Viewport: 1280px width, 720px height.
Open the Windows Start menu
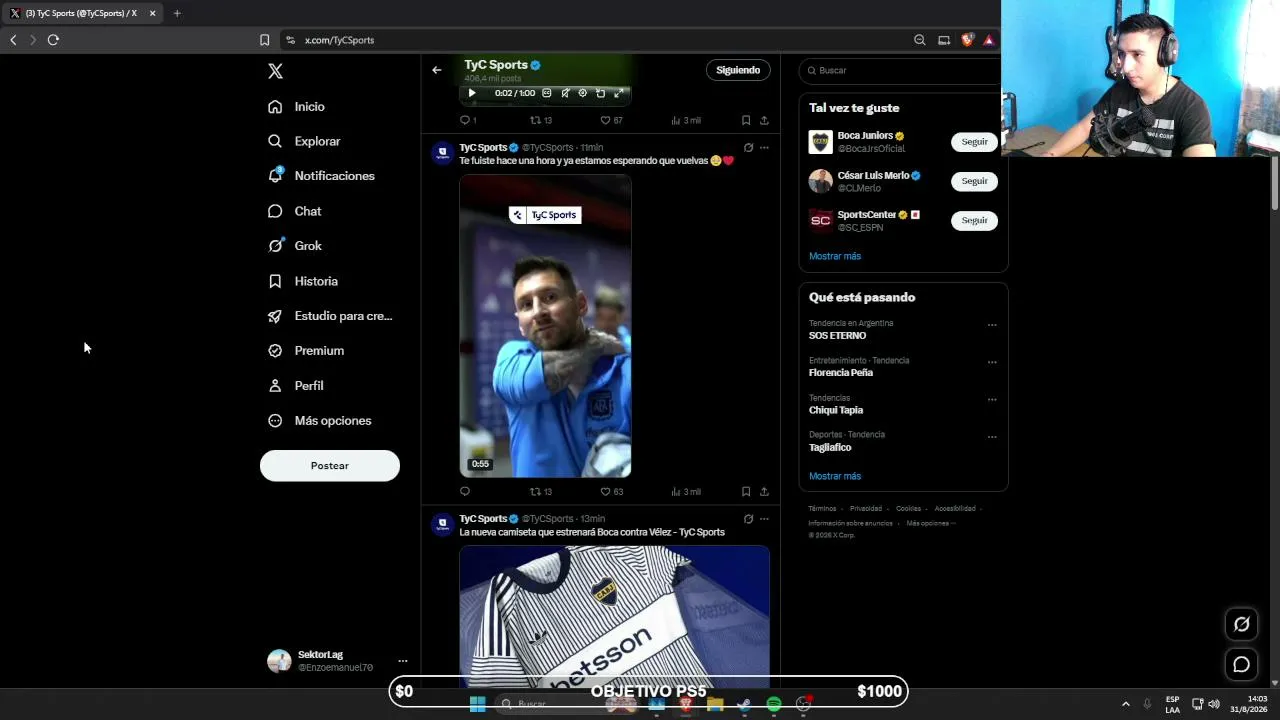click(477, 705)
